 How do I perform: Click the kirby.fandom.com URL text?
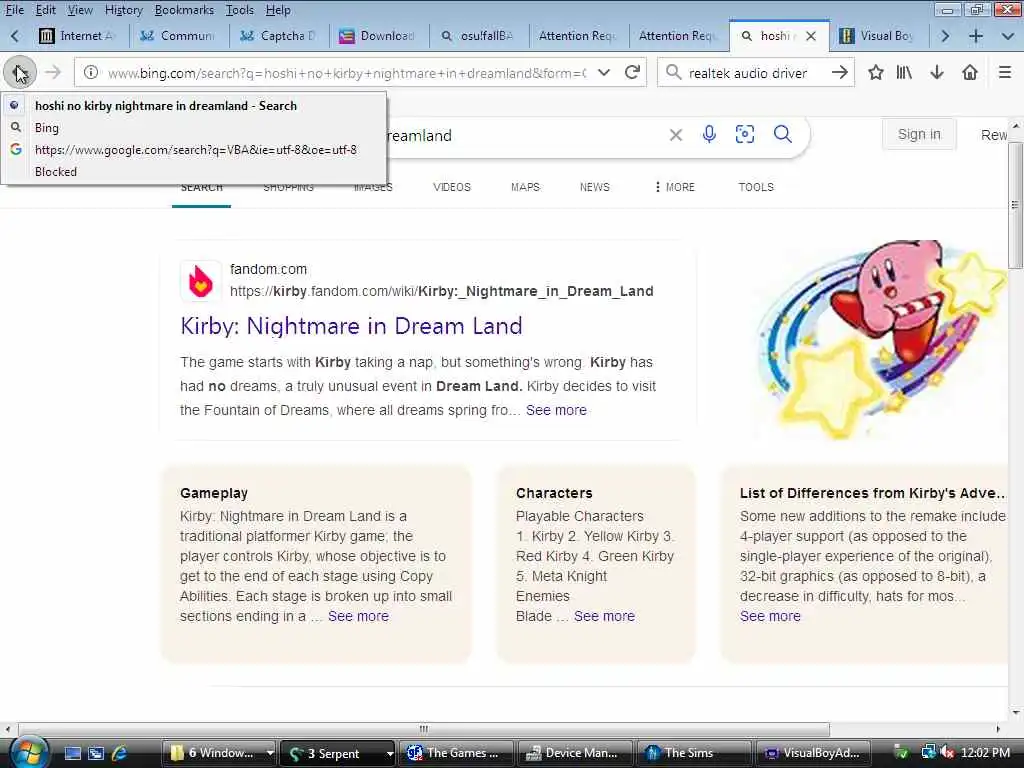tap(441, 291)
